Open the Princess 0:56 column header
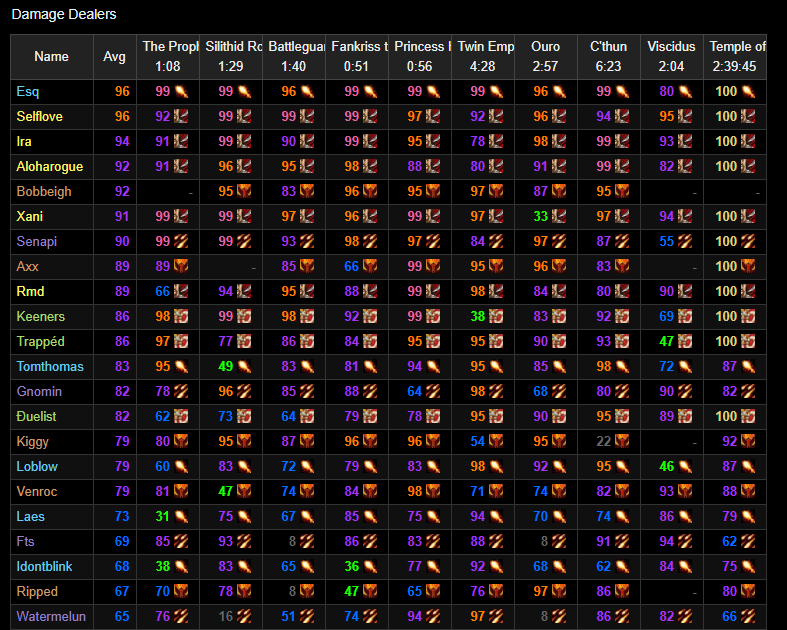Viewport: 787px width, 630px height. [x=420, y=57]
